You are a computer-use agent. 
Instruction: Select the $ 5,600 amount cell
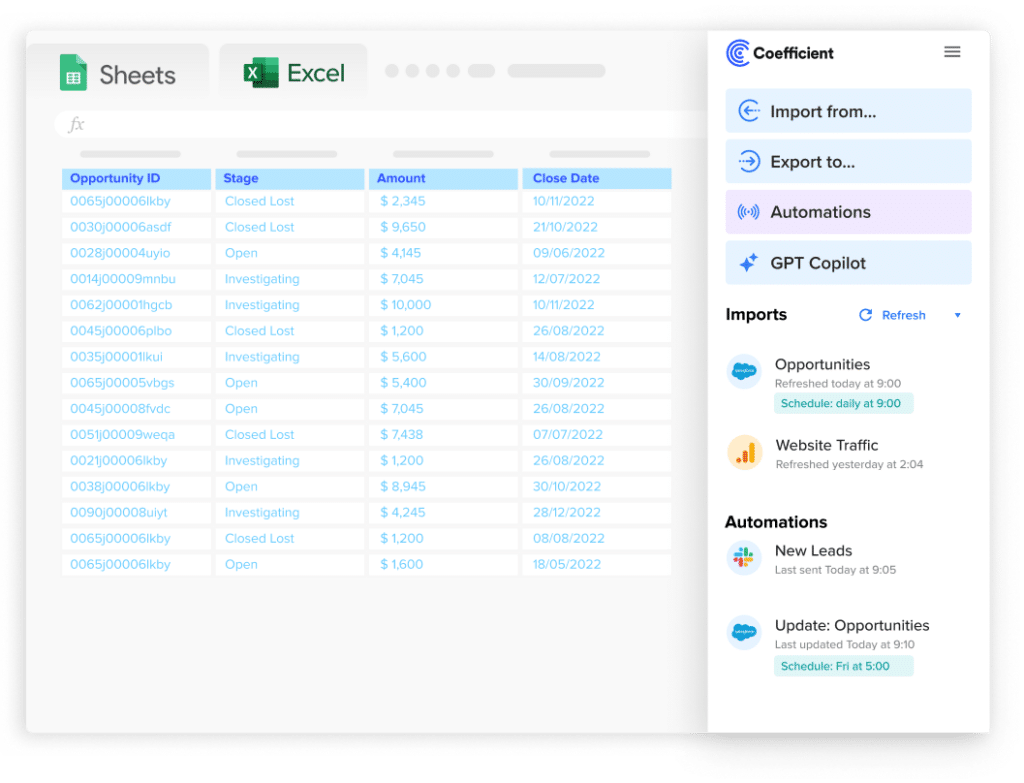[x=443, y=357]
